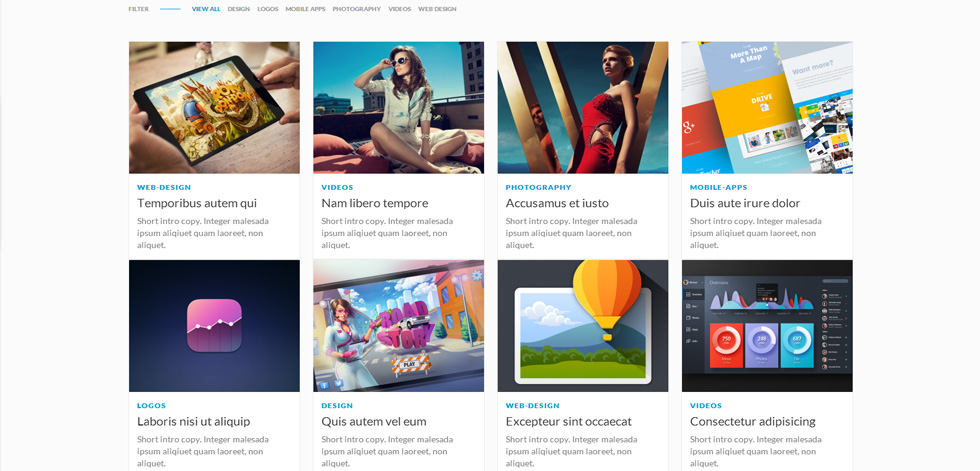Open the Excepteur sint occaecat title
The width and height of the screenshot is (980, 471).
569,422
